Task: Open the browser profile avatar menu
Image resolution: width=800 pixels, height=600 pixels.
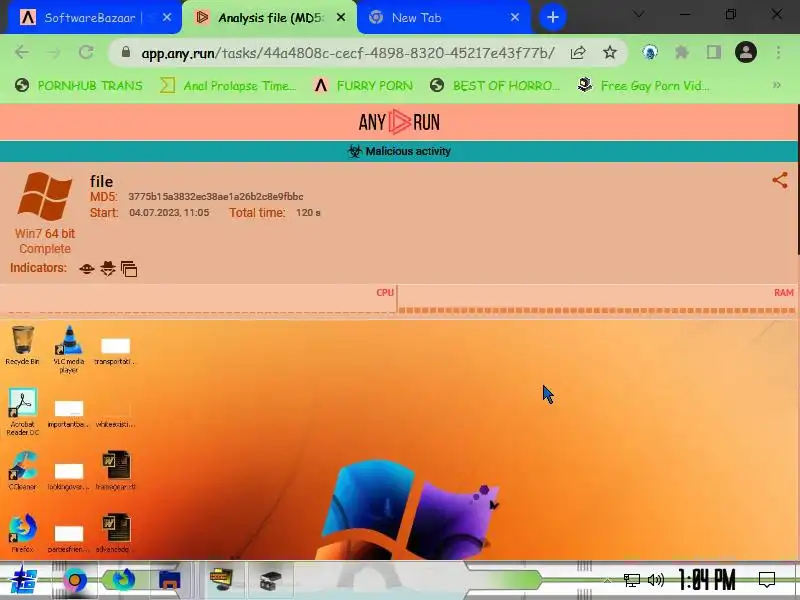Action: pos(745,52)
